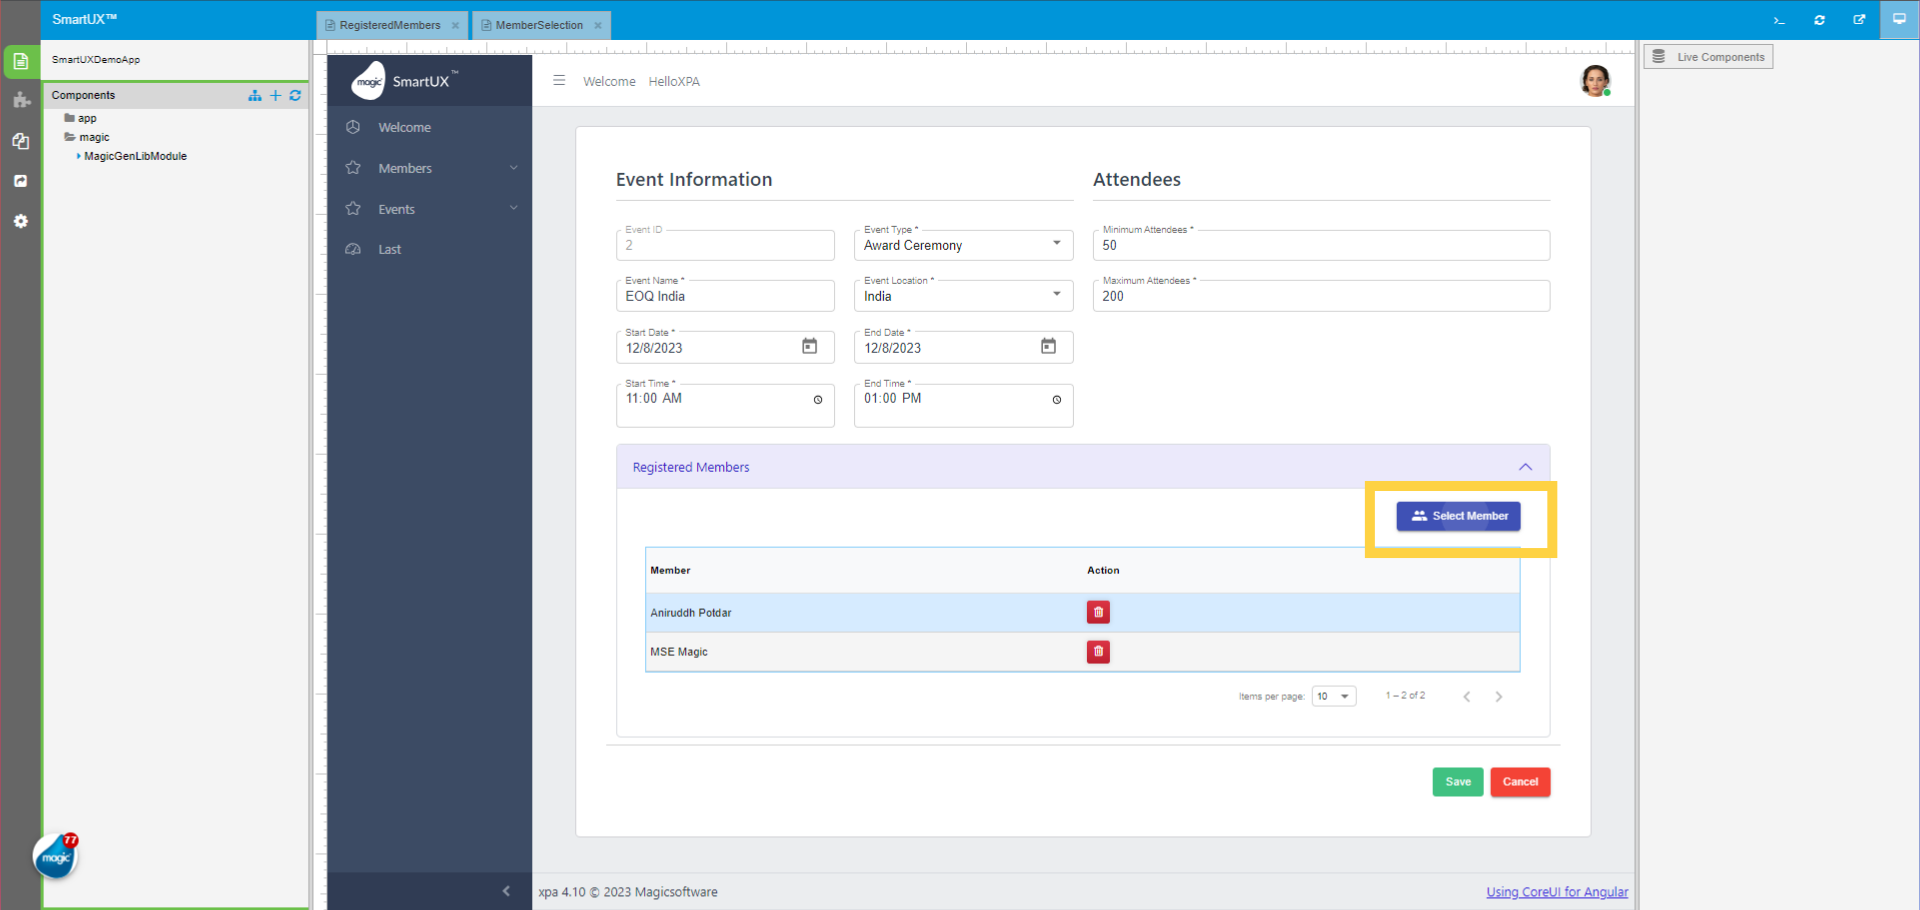Delete Aniruddh Potdar from registered members
Screen dimensions: 1920x910
[x=1098, y=612]
